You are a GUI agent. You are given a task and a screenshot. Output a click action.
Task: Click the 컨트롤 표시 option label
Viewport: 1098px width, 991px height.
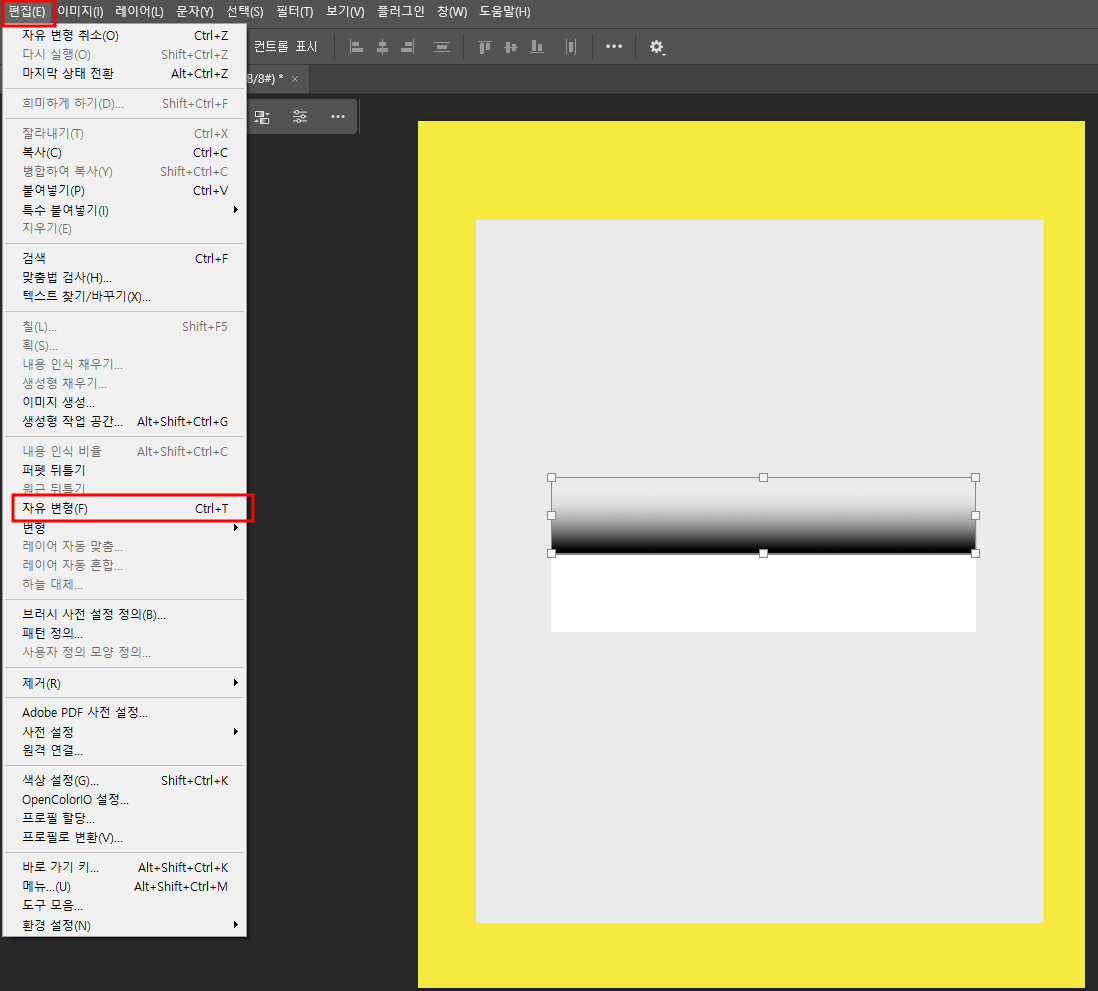pyautogui.click(x=286, y=46)
